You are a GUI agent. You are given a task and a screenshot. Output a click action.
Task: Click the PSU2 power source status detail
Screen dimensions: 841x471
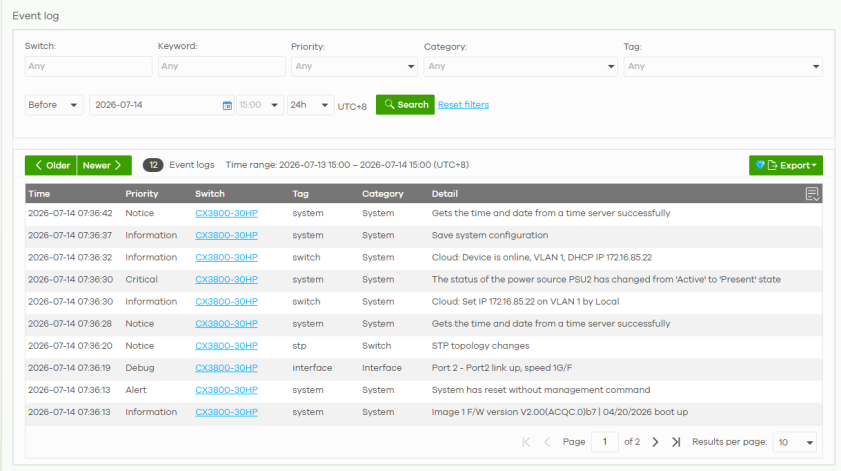coord(606,279)
